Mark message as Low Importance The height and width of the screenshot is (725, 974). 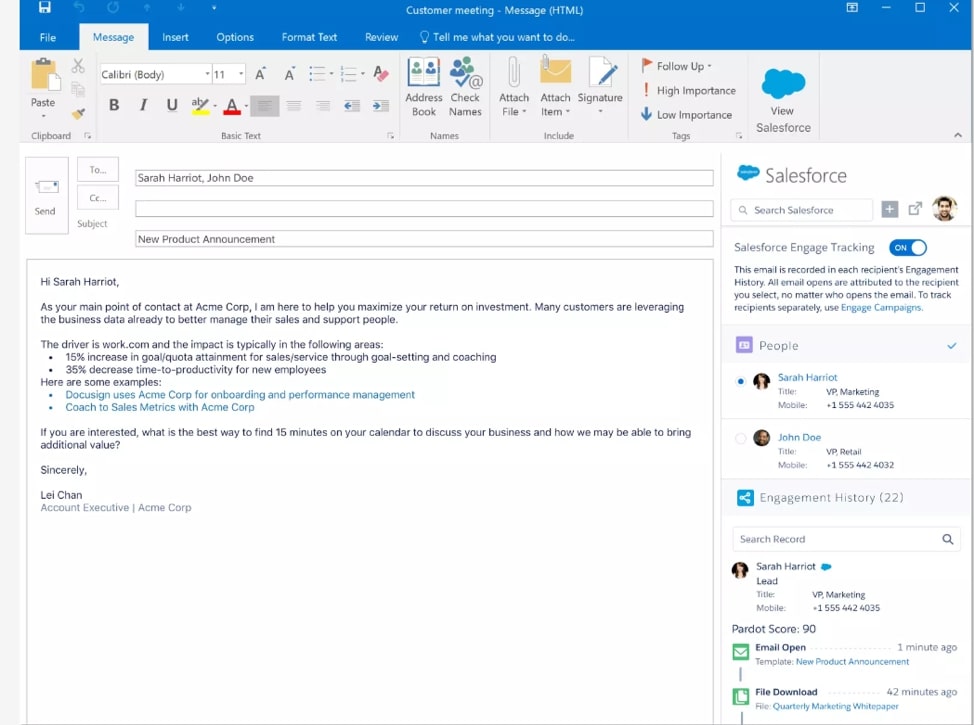click(686, 115)
